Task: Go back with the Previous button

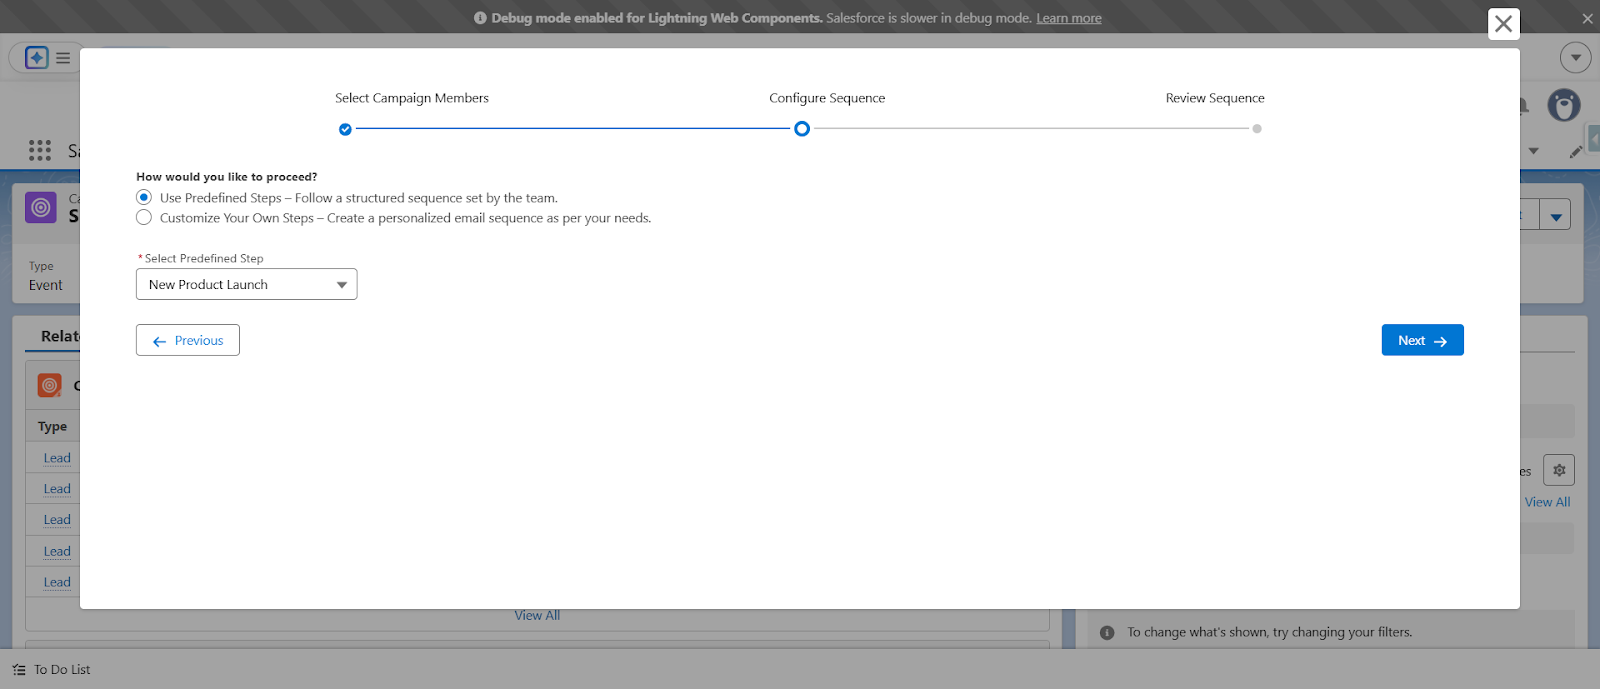Action: tap(188, 340)
